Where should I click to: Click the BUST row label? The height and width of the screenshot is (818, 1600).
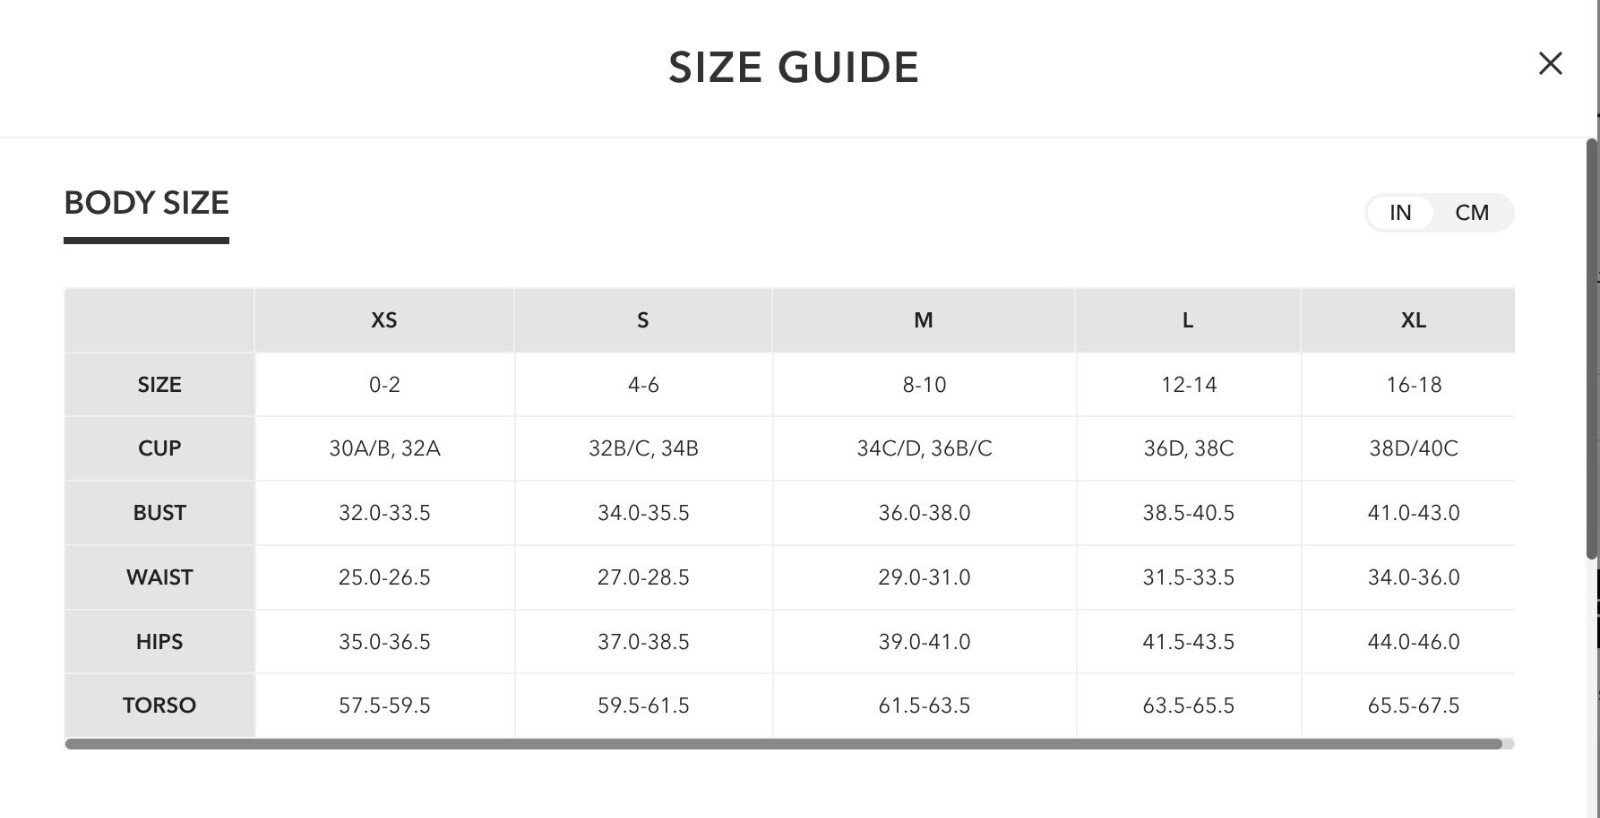(x=159, y=513)
